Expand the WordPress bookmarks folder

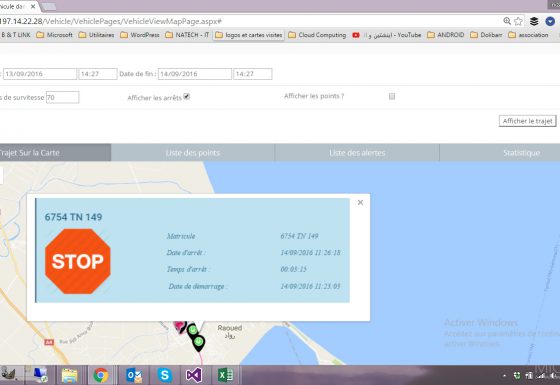140,35
